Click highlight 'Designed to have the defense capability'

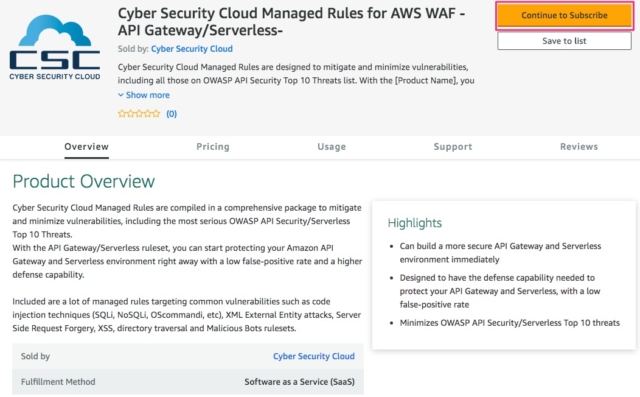[500, 291]
